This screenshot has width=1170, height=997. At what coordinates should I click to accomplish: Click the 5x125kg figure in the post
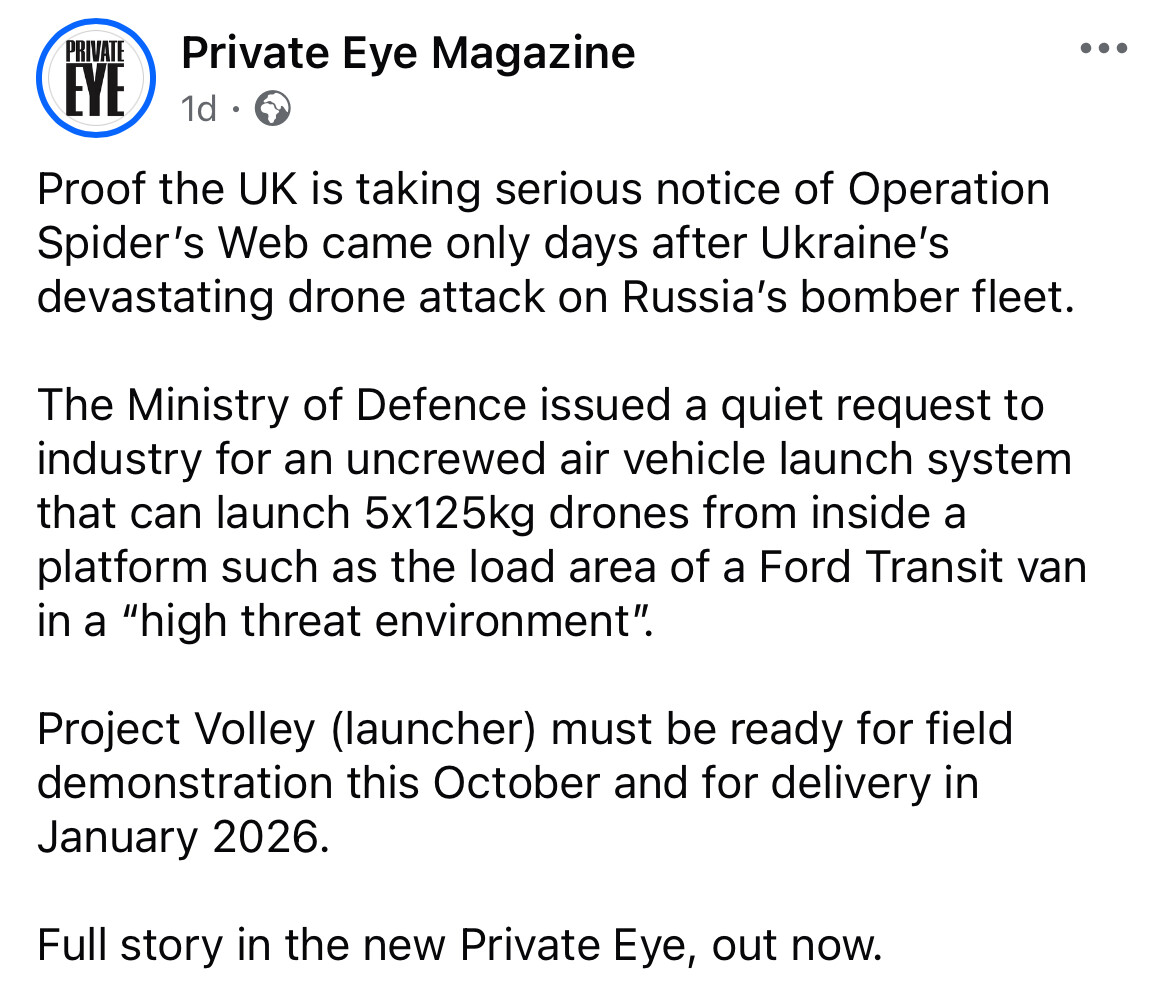tap(449, 513)
